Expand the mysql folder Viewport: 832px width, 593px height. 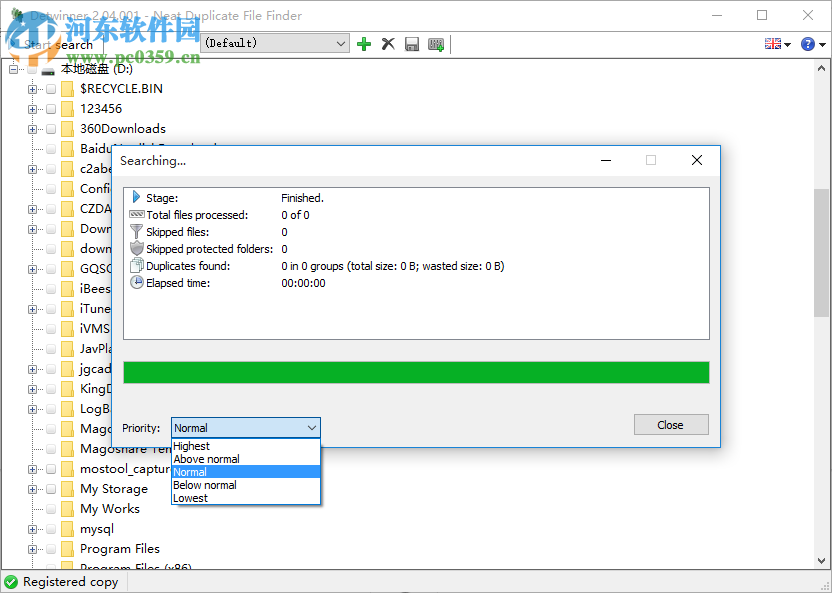pyautogui.click(x=32, y=529)
